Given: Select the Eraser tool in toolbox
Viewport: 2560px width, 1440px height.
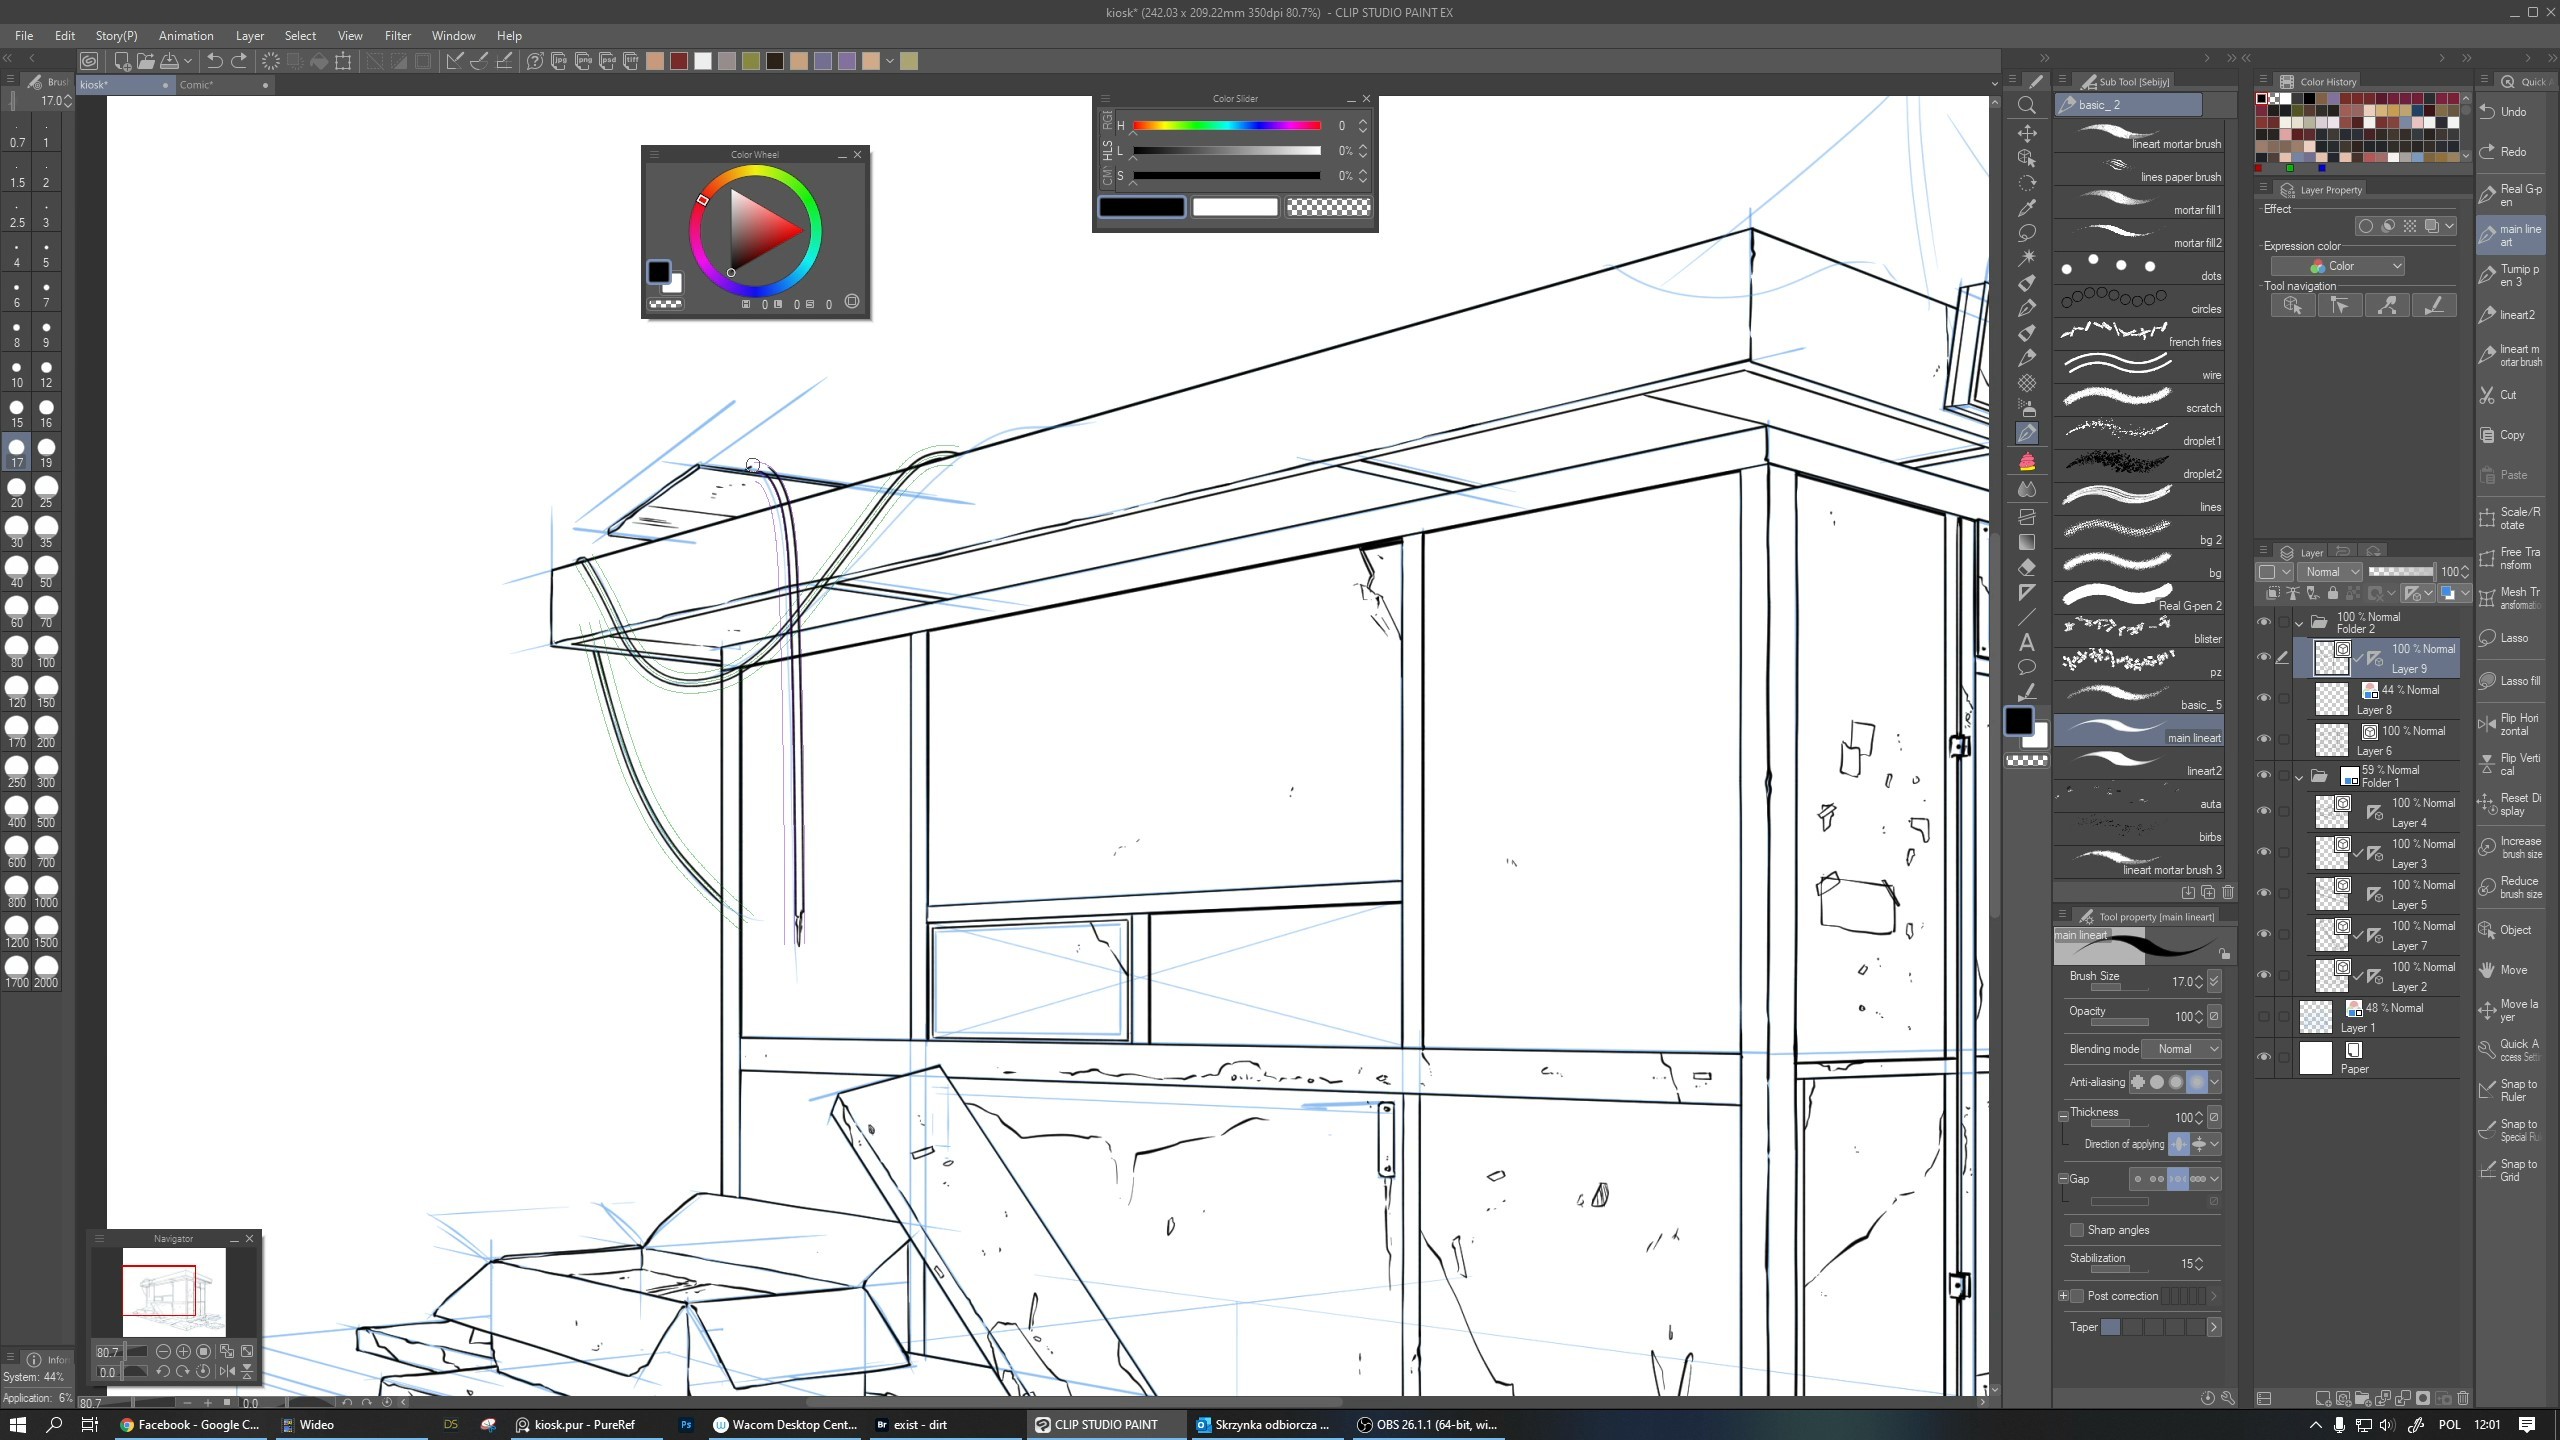Looking at the screenshot, I should pyautogui.click(x=2027, y=567).
